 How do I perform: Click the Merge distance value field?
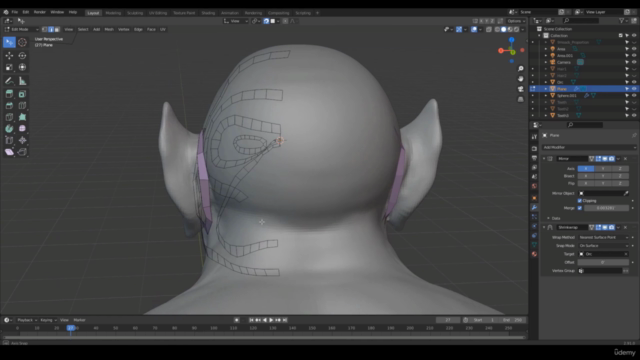point(606,208)
